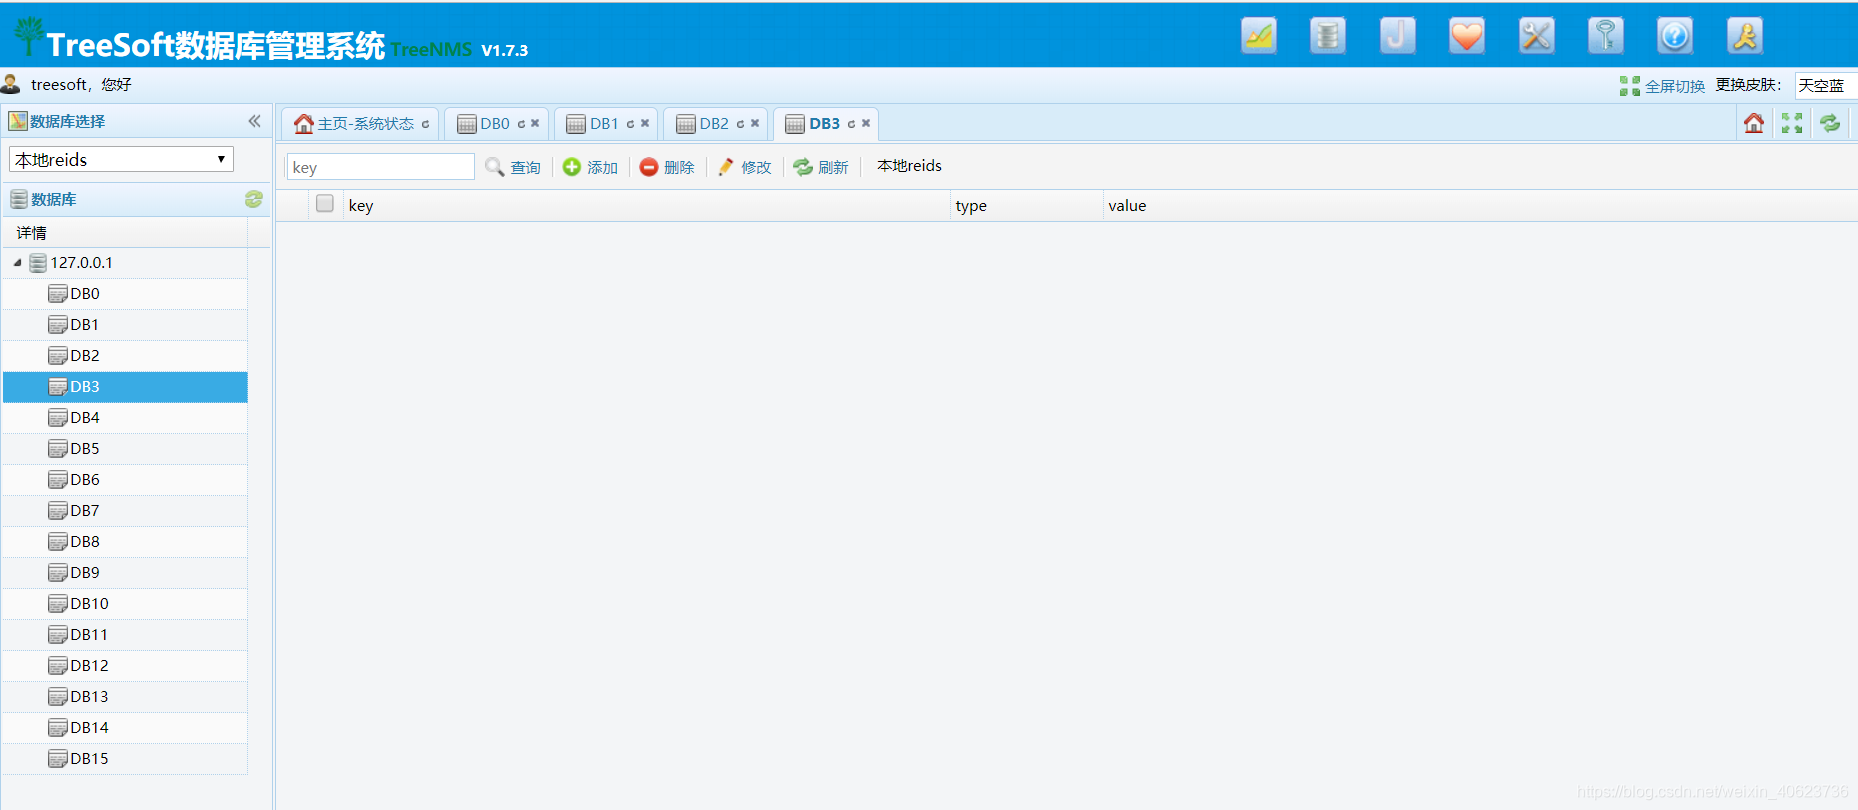Image resolution: width=1858 pixels, height=810 pixels.
Task: Click the yellow running person icon
Action: tap(1744, 36)
